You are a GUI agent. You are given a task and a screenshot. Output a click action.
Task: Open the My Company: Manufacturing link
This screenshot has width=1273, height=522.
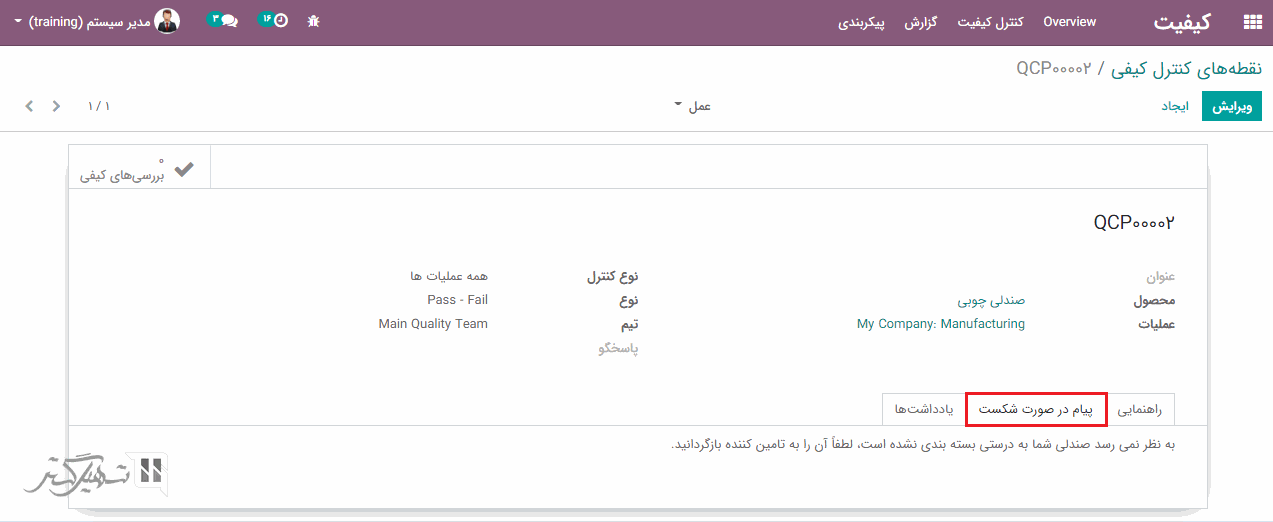[941, 324]
